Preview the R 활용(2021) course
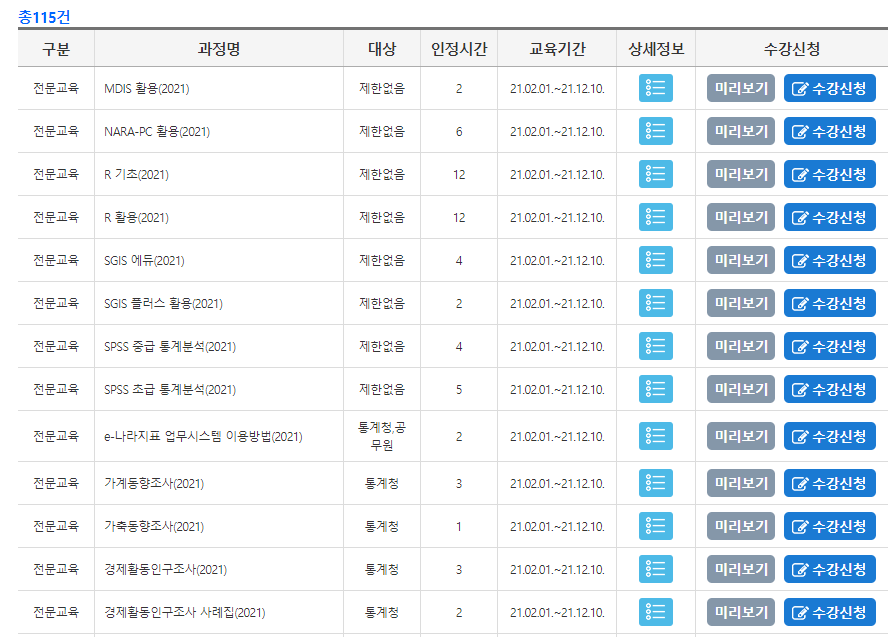This screenshot has height=637, width=892. (741, 217)
